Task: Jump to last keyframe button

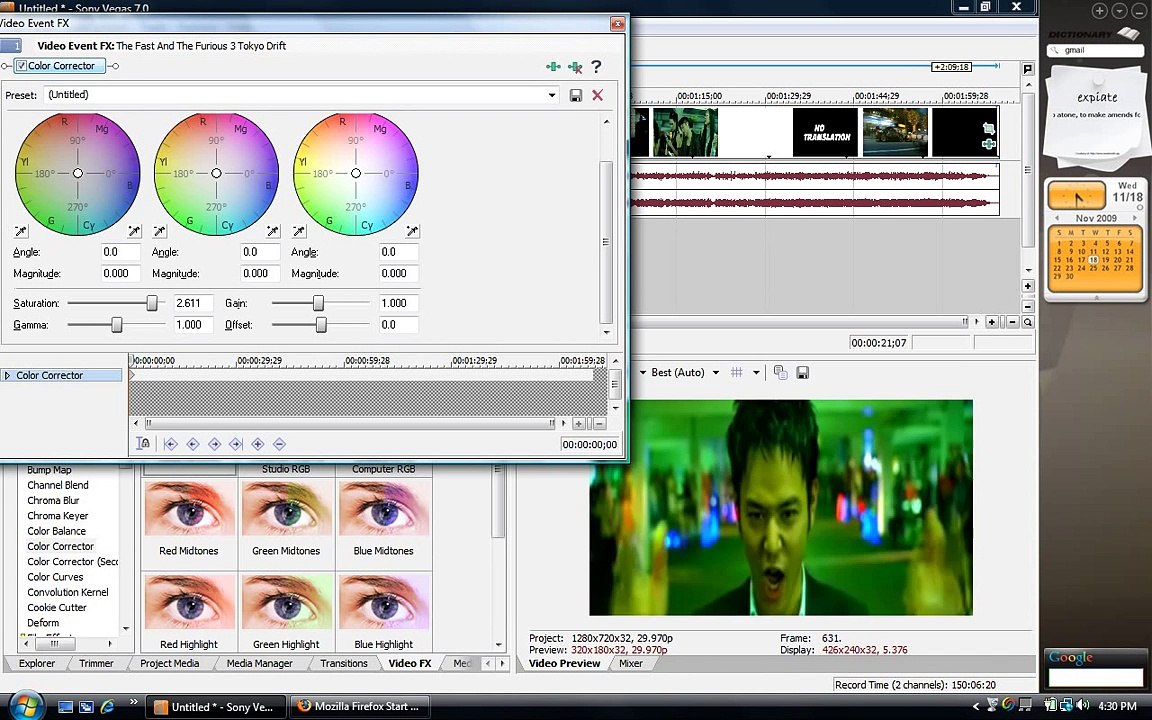Action: tap(236, 444)
